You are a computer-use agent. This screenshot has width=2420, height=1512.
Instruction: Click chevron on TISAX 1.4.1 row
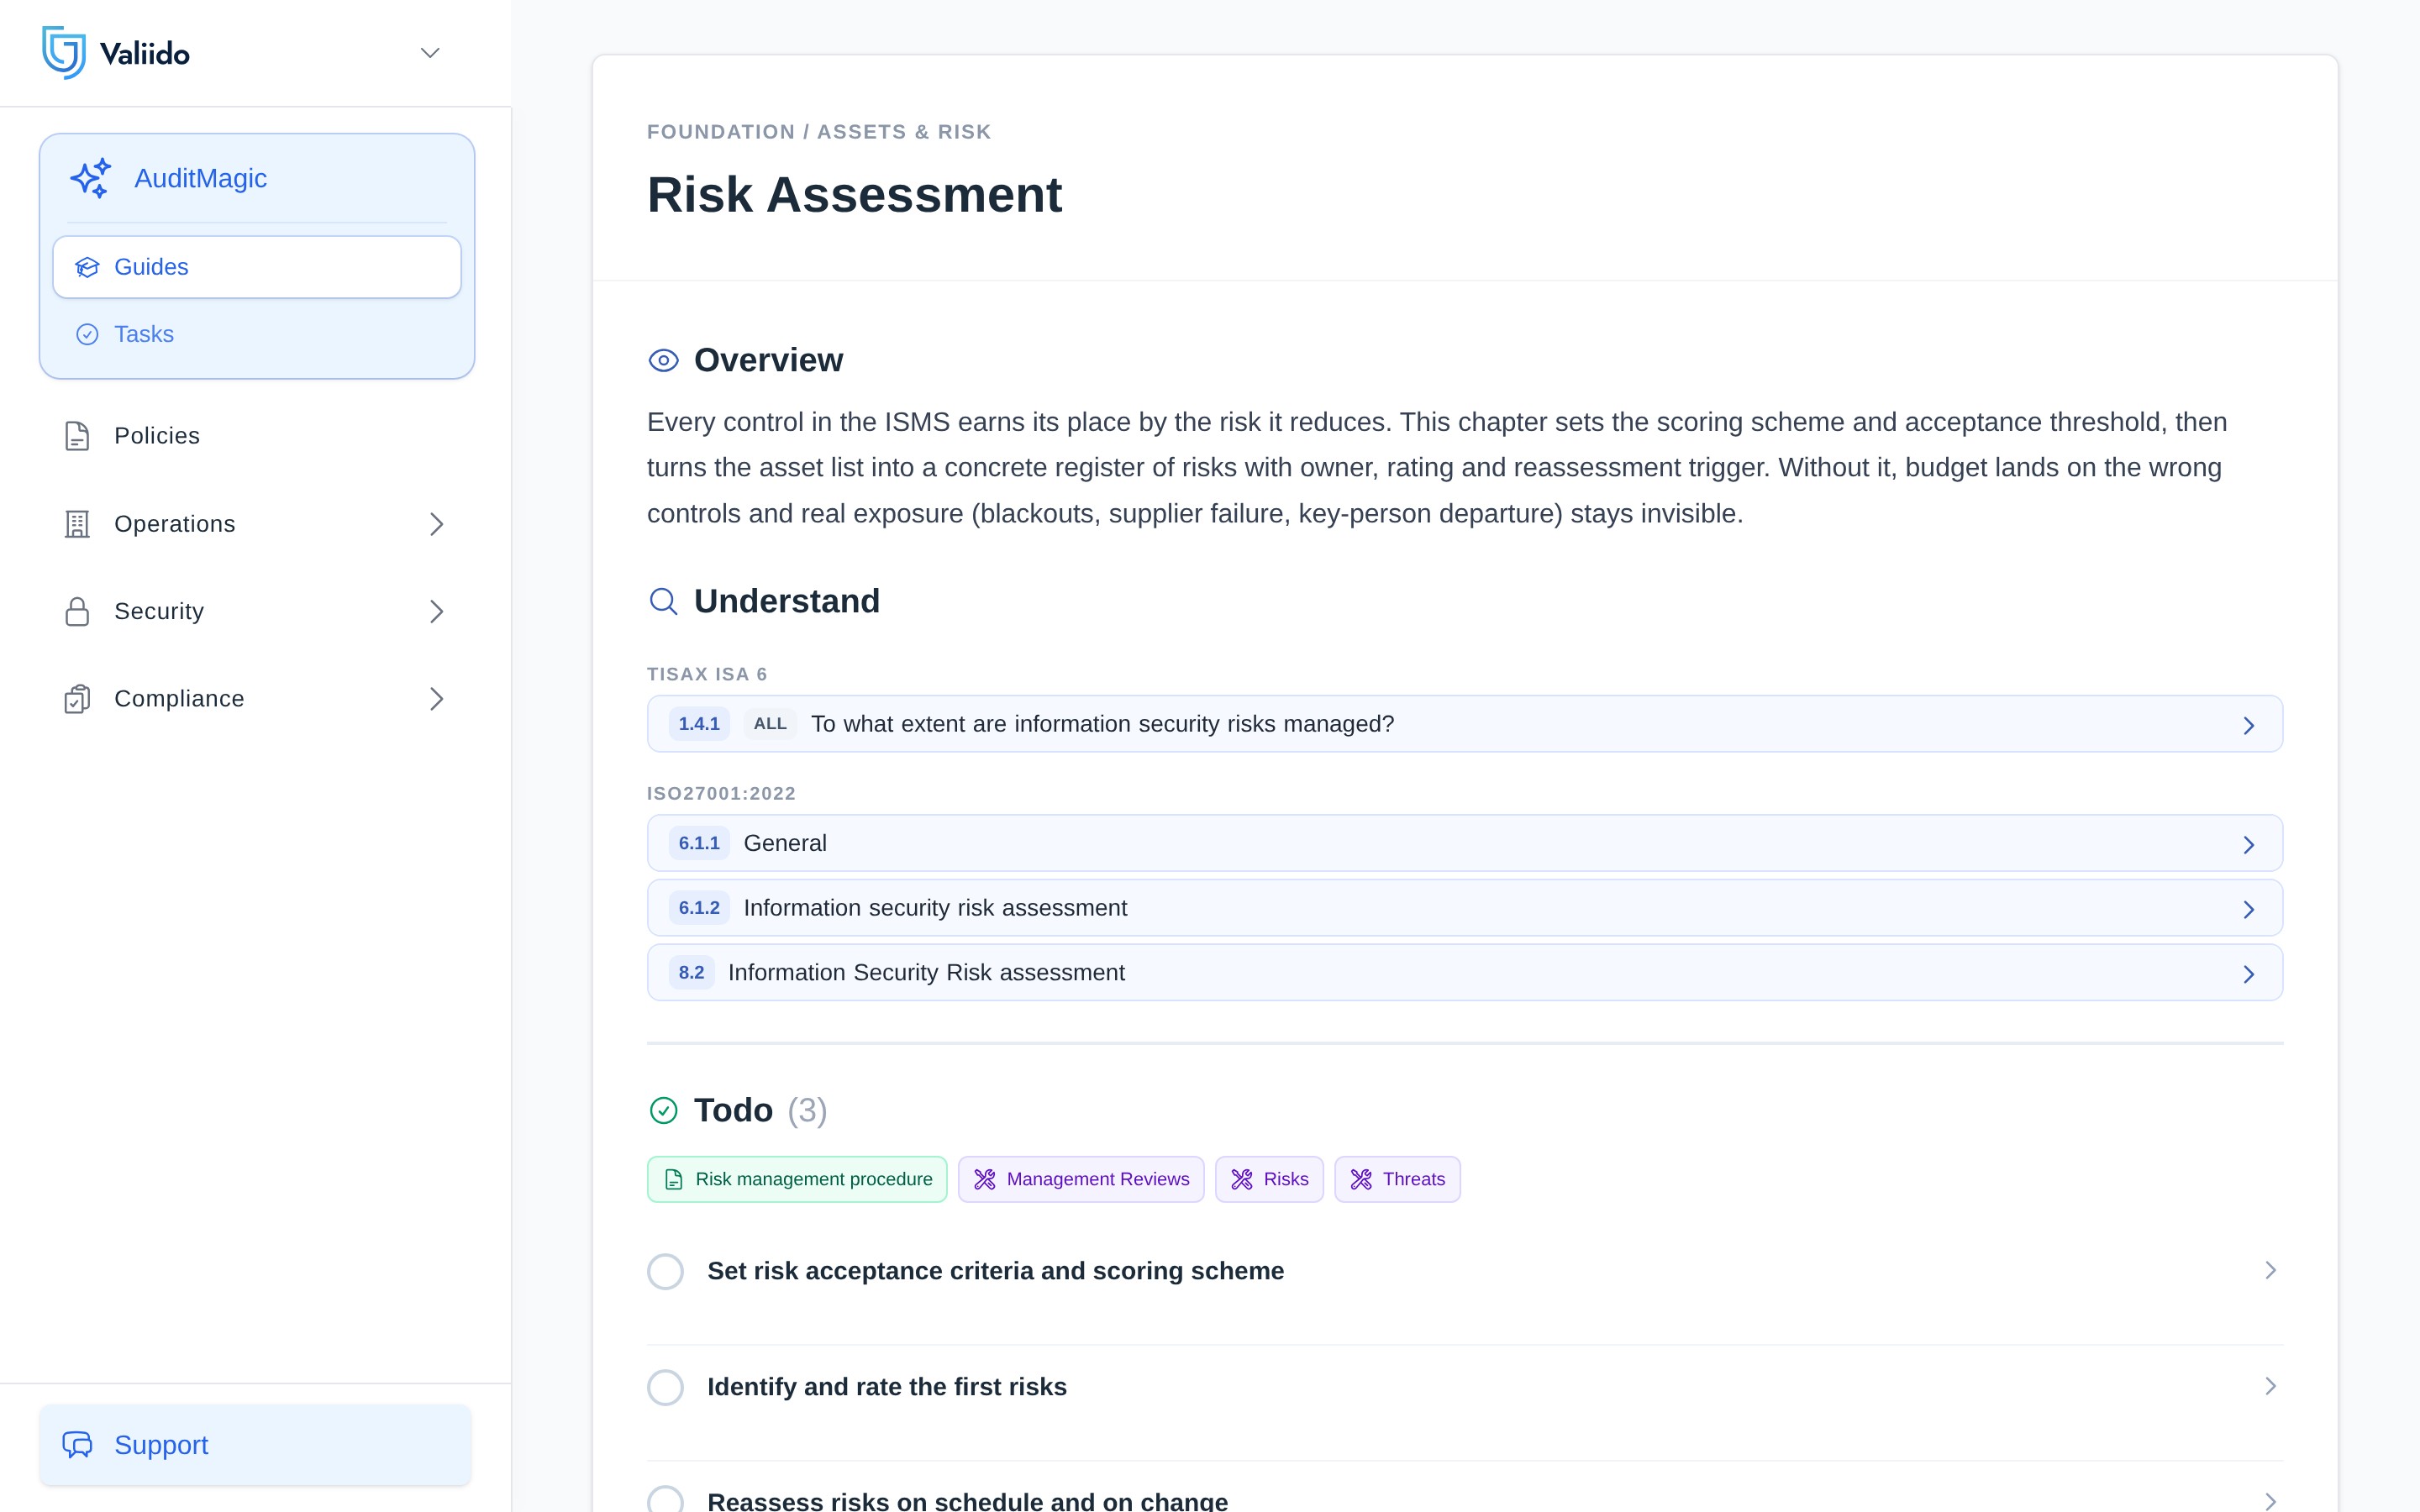(x=2248, y=726)
